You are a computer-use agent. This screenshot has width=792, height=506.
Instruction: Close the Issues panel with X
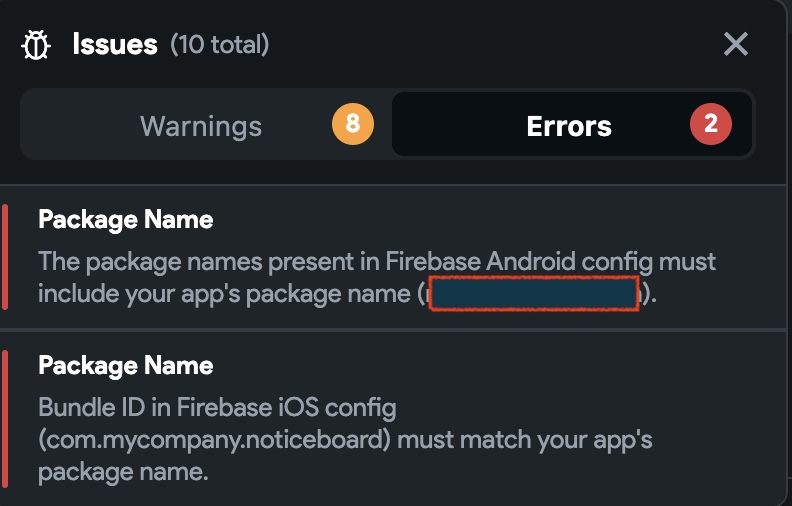[x=735, y=44]
